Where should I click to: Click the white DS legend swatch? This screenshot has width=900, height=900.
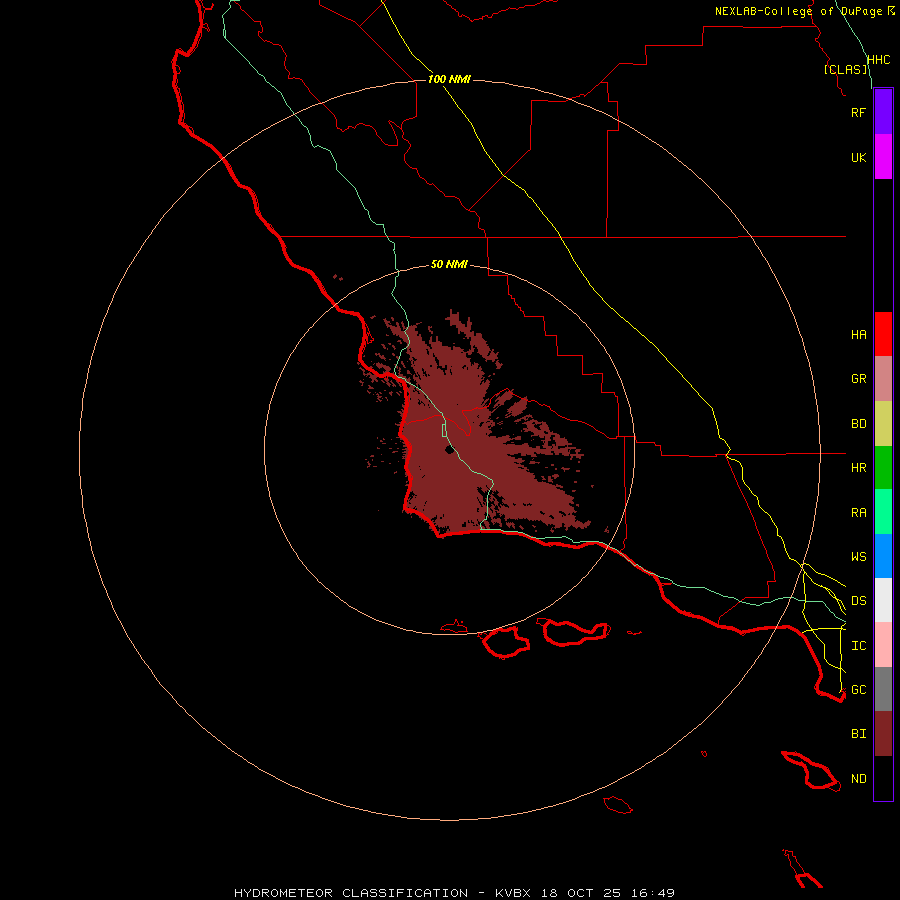(x=883, y=600)
